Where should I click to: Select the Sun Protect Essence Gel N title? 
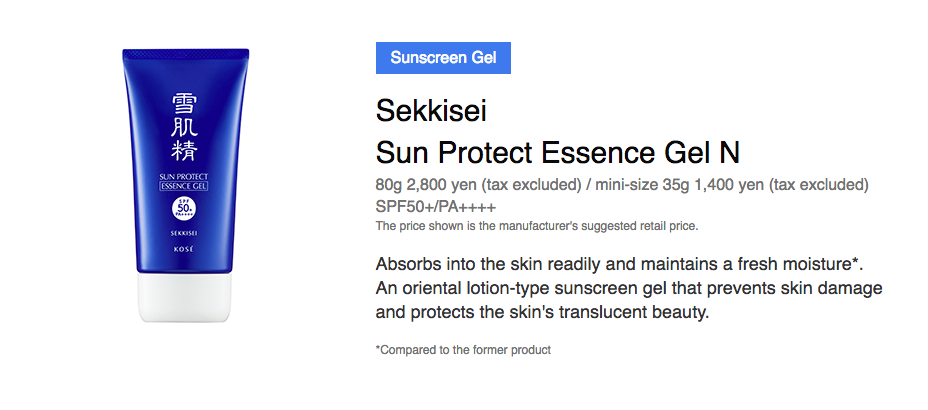click(558, 153)
